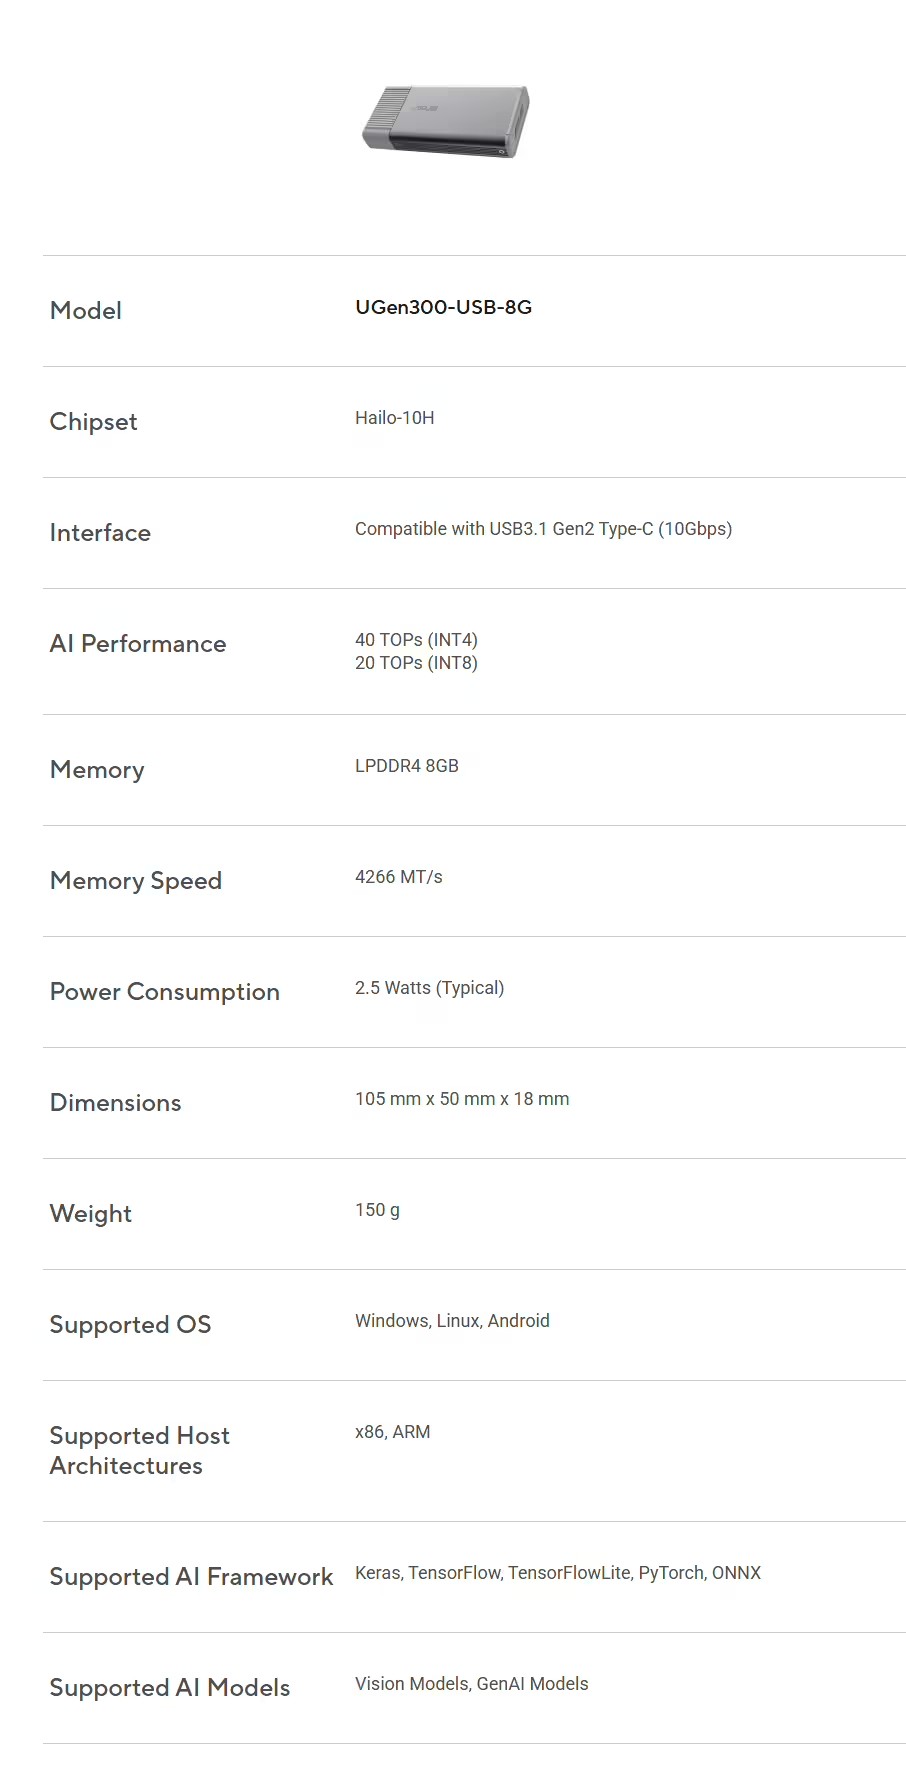Click the x86, ARM architectures value

(392, 1432)
